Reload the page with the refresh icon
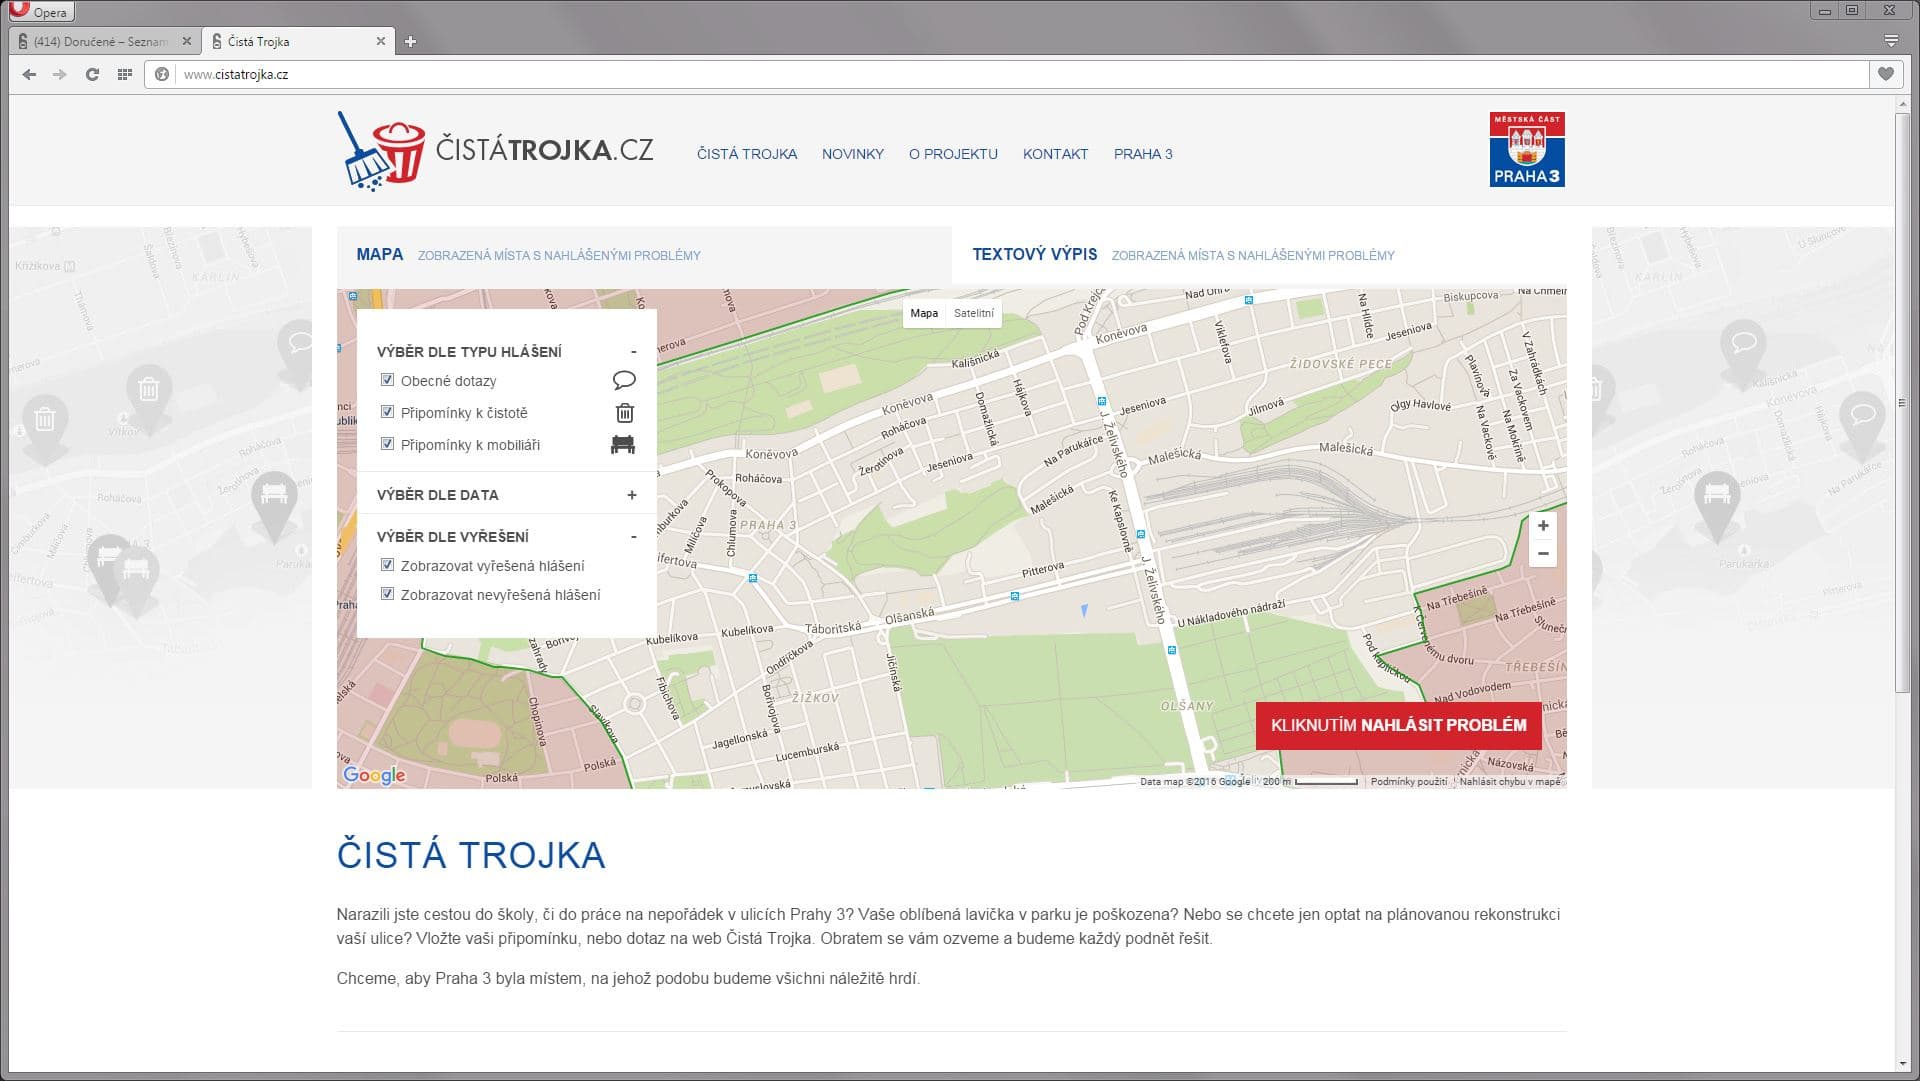The image size is (1920, 1081). (x=92, y=74)
